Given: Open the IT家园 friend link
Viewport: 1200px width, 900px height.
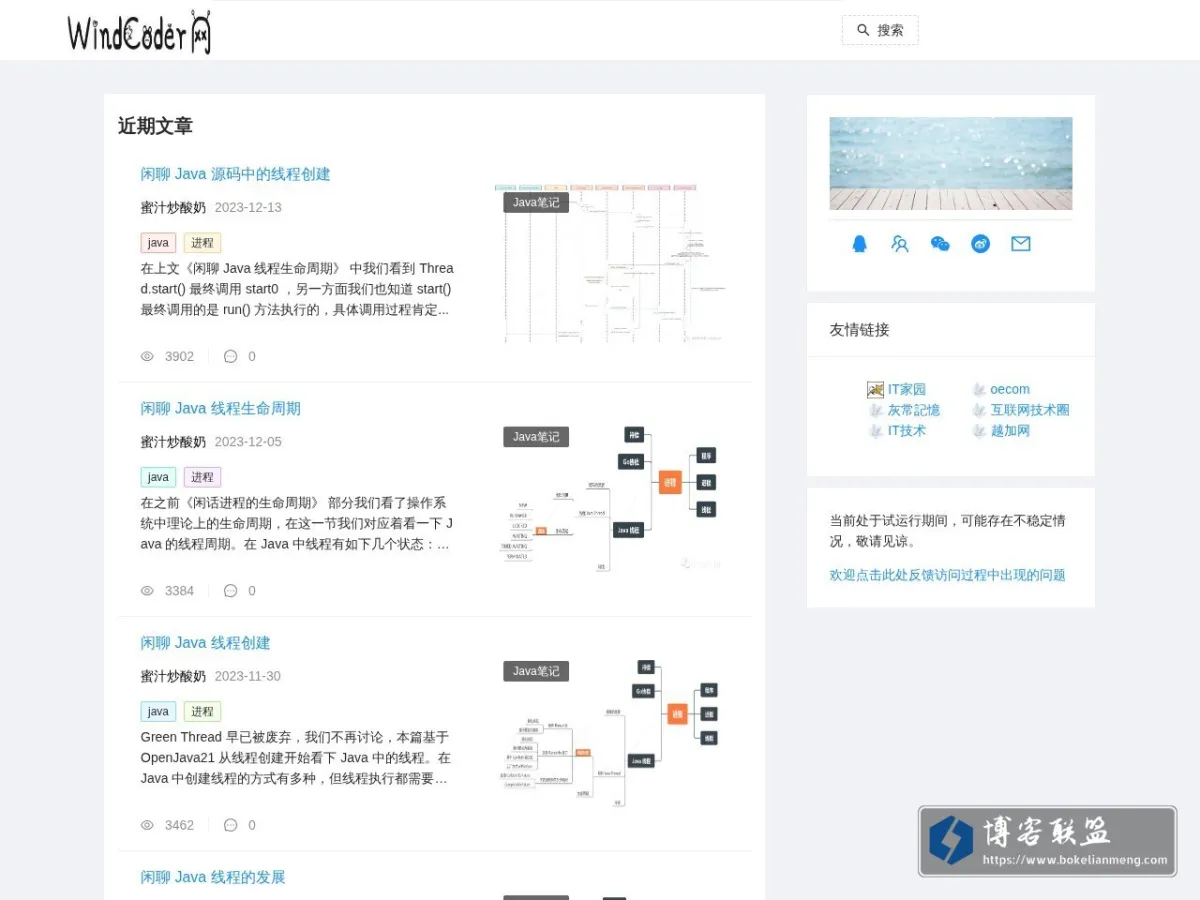Looking at the screenshot, I should click(907, 390).
